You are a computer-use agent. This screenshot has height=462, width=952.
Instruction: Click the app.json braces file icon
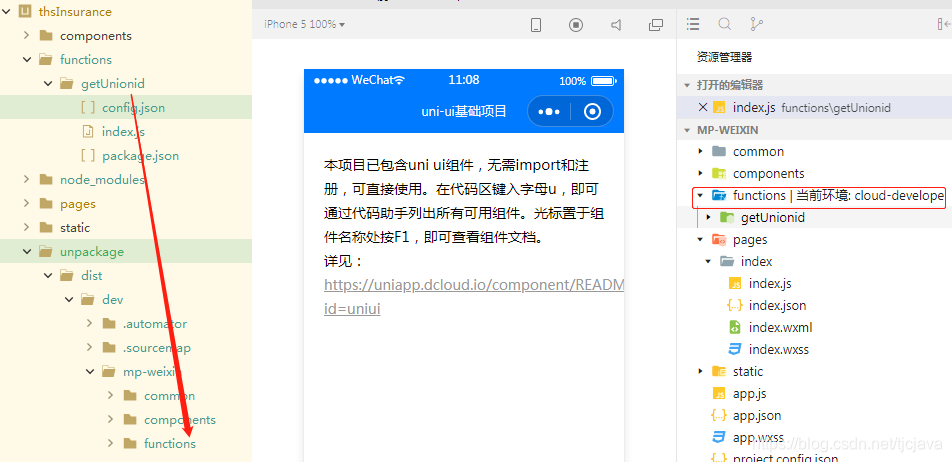719,416
